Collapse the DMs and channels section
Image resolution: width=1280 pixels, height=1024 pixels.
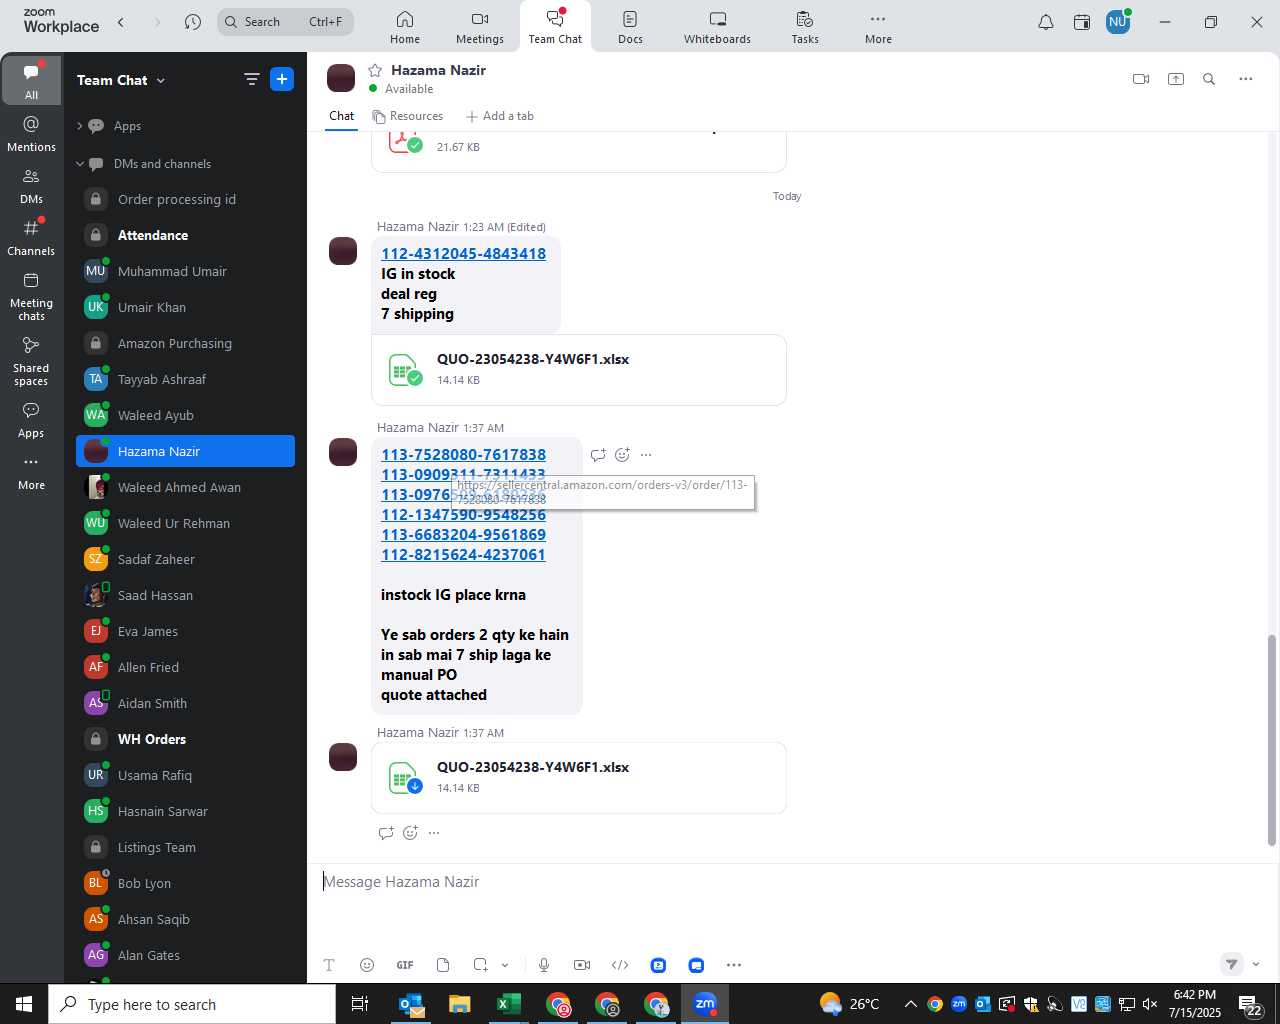coord(80,164)
